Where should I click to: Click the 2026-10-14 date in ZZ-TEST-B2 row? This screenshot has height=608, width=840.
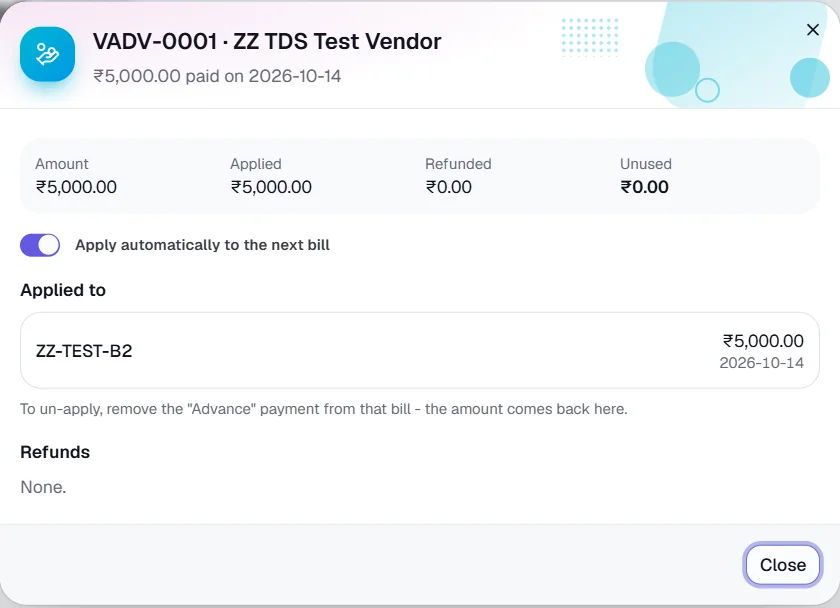click(761, 363)
